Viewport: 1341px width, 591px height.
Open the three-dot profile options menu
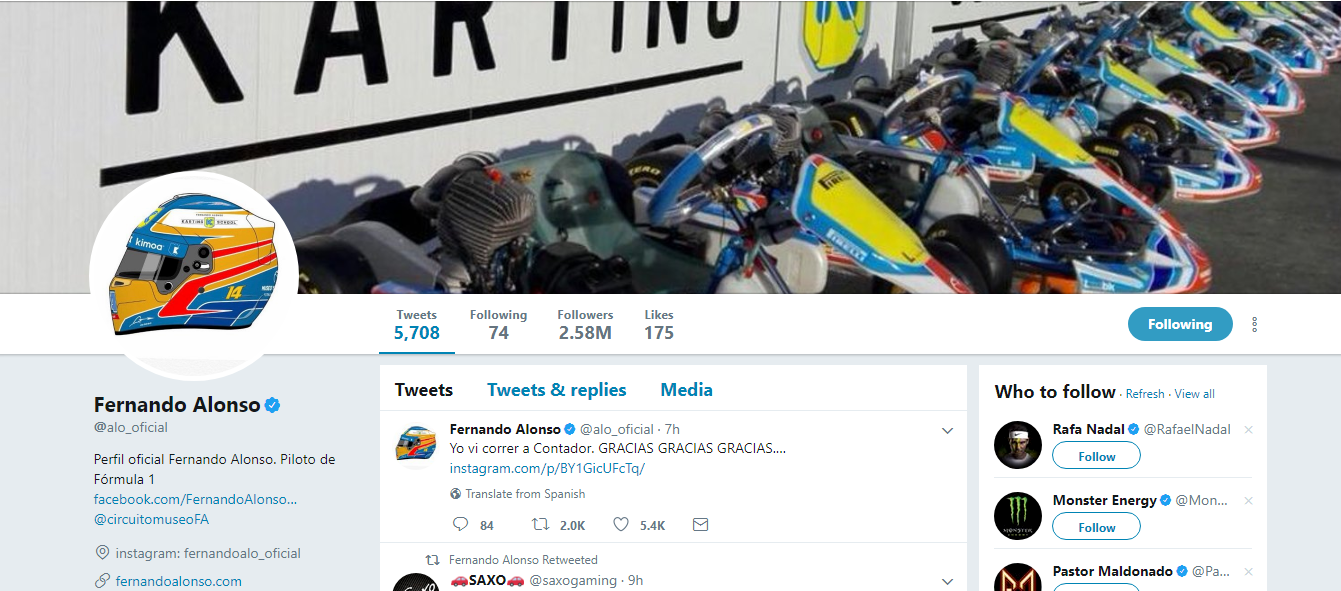coord(1254,325)
